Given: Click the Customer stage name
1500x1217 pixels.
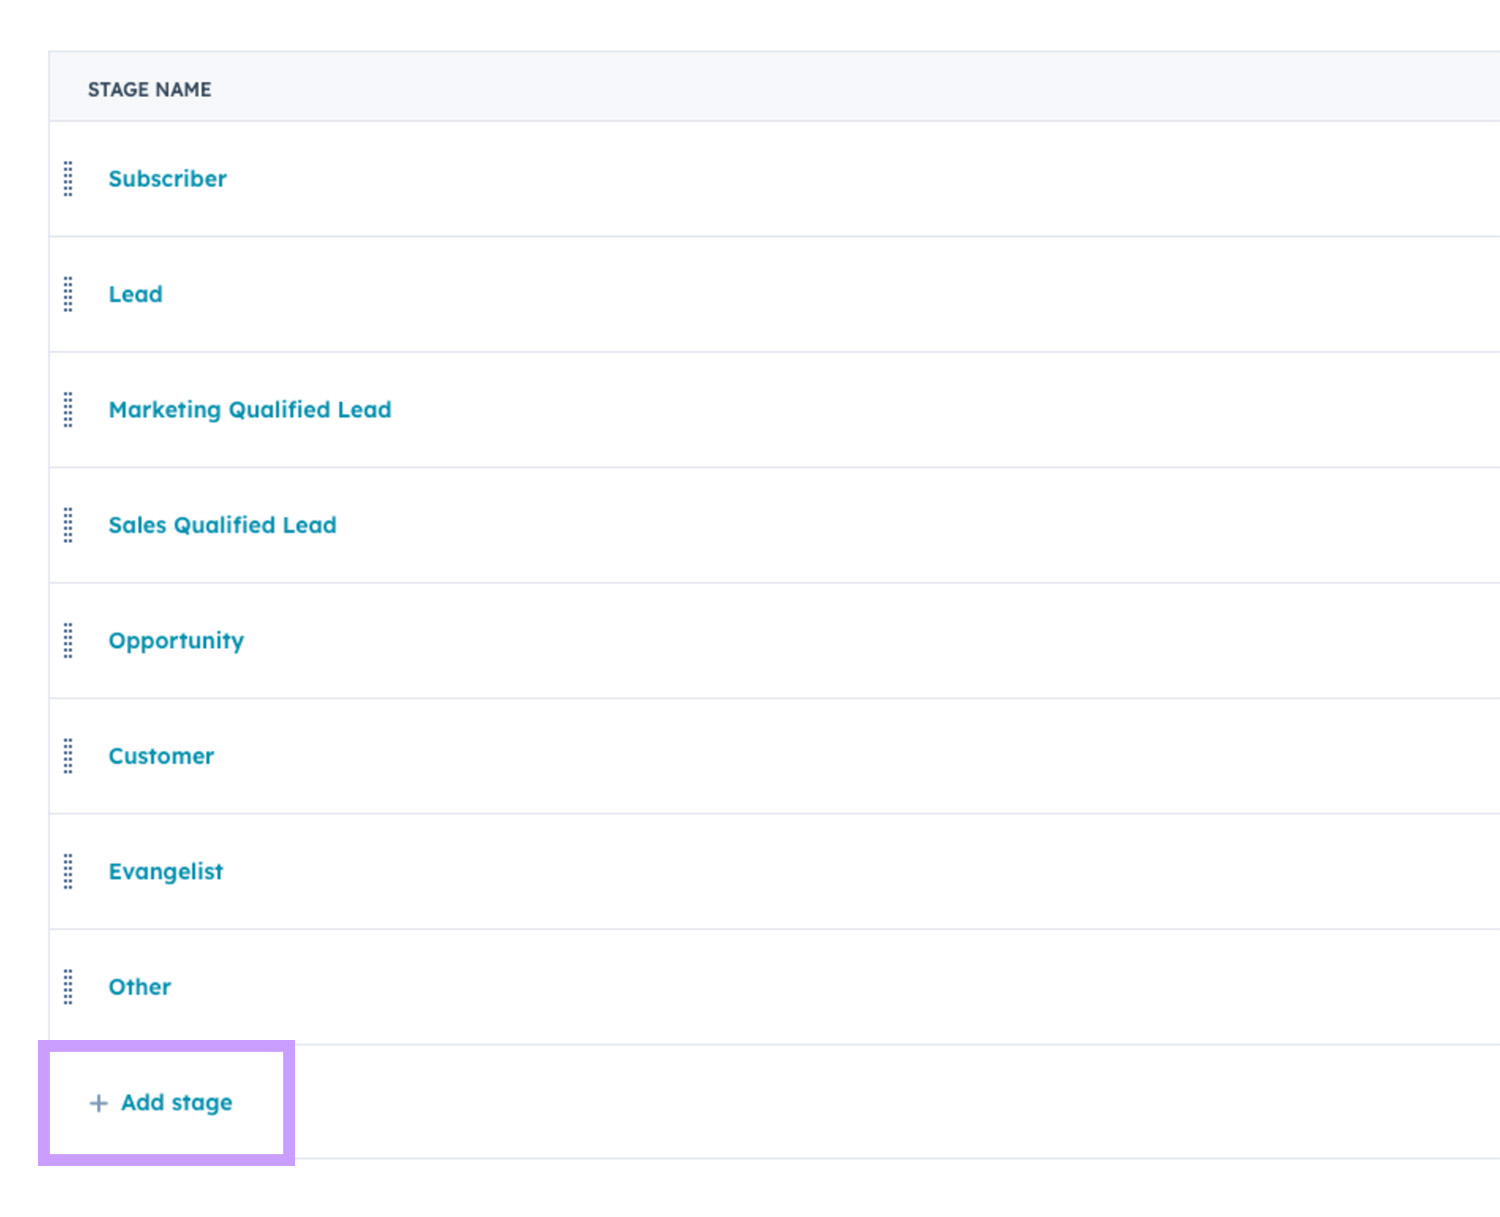Looking at the screenshot, I should point(161,756).
